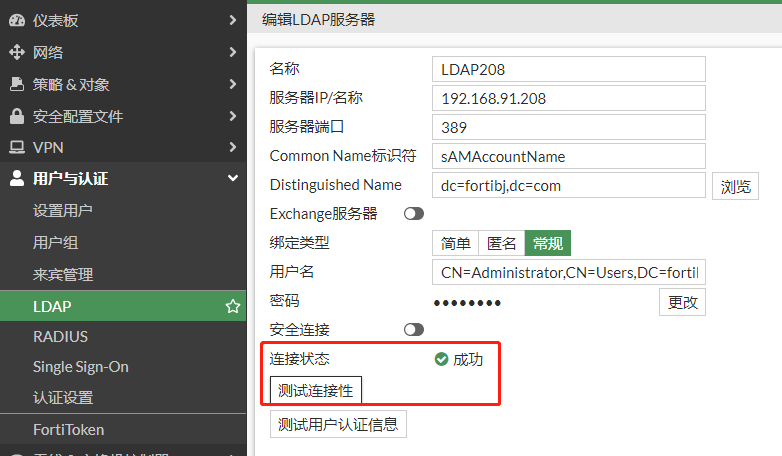Enable the Exchange服务器 toggle switch

click(413, 214)
